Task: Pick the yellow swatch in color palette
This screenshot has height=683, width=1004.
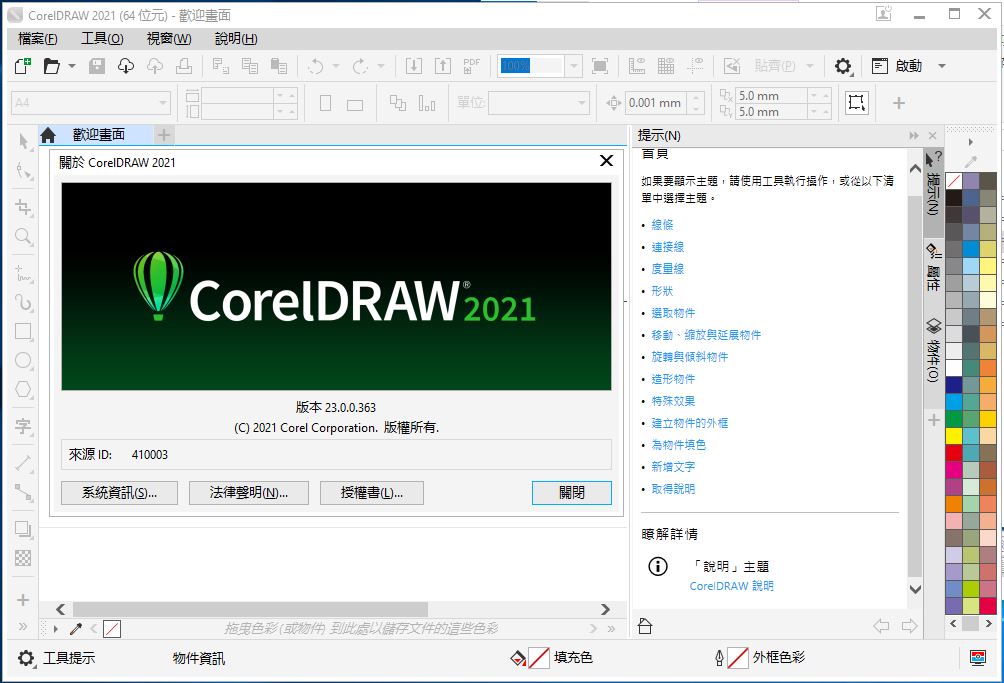Action: click(954, 435)
